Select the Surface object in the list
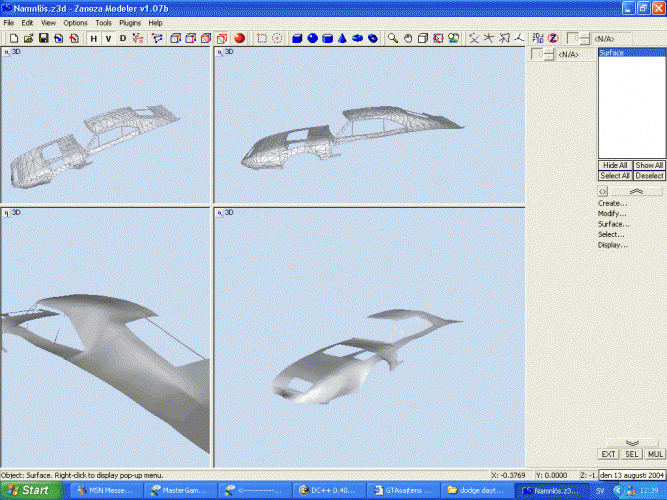The image size is (667, 500). point(612,53)
